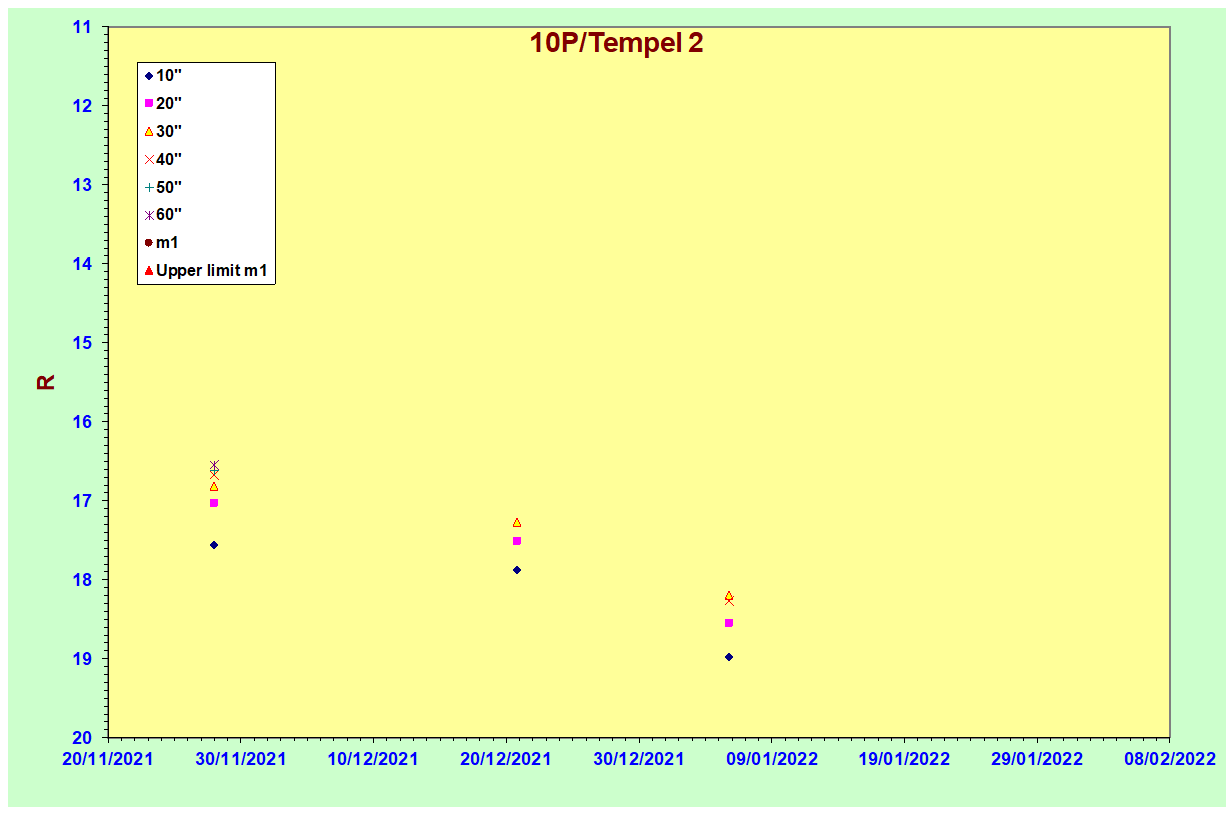Select the "Upper limit m1" legend entry
The height and width of the screenshot is (813, 1231).
click(x=206, y=270)
